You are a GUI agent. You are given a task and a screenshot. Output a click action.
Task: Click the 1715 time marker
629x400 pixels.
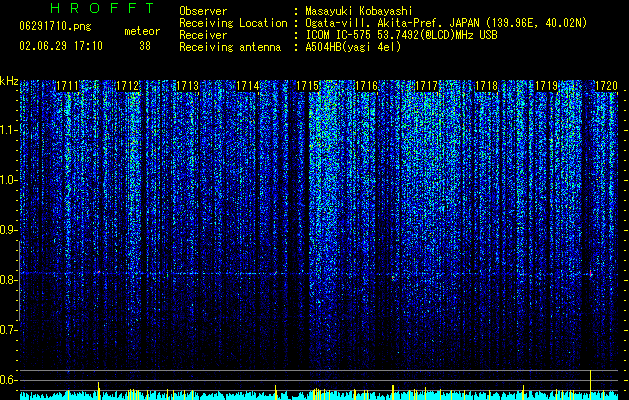307,86
